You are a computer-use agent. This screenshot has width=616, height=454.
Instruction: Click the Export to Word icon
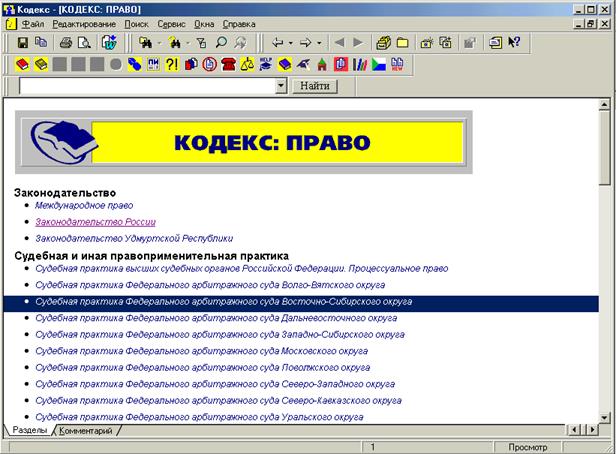click(109, 42)
